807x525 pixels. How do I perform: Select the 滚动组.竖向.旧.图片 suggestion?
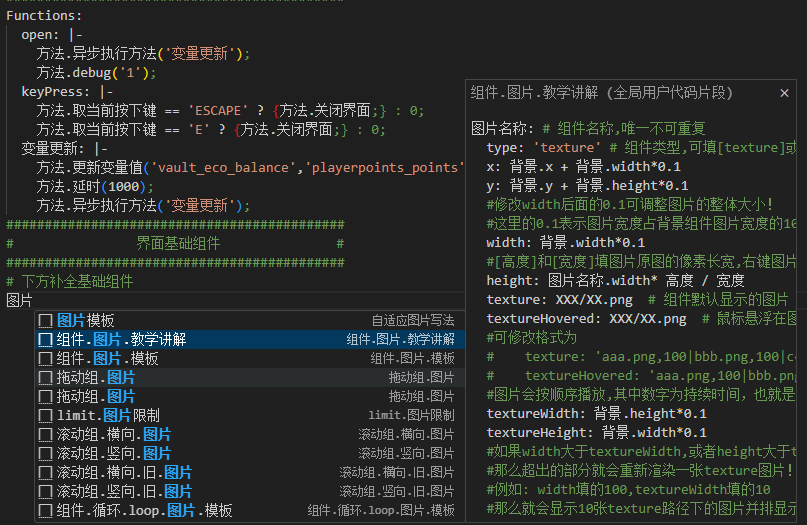250,492
